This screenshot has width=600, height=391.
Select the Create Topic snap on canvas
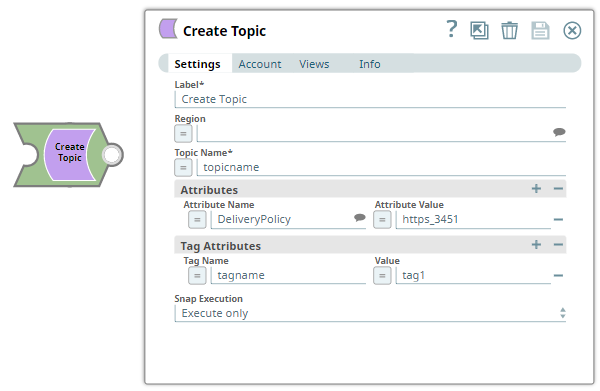pyautogui.click(x=69, y=155)
